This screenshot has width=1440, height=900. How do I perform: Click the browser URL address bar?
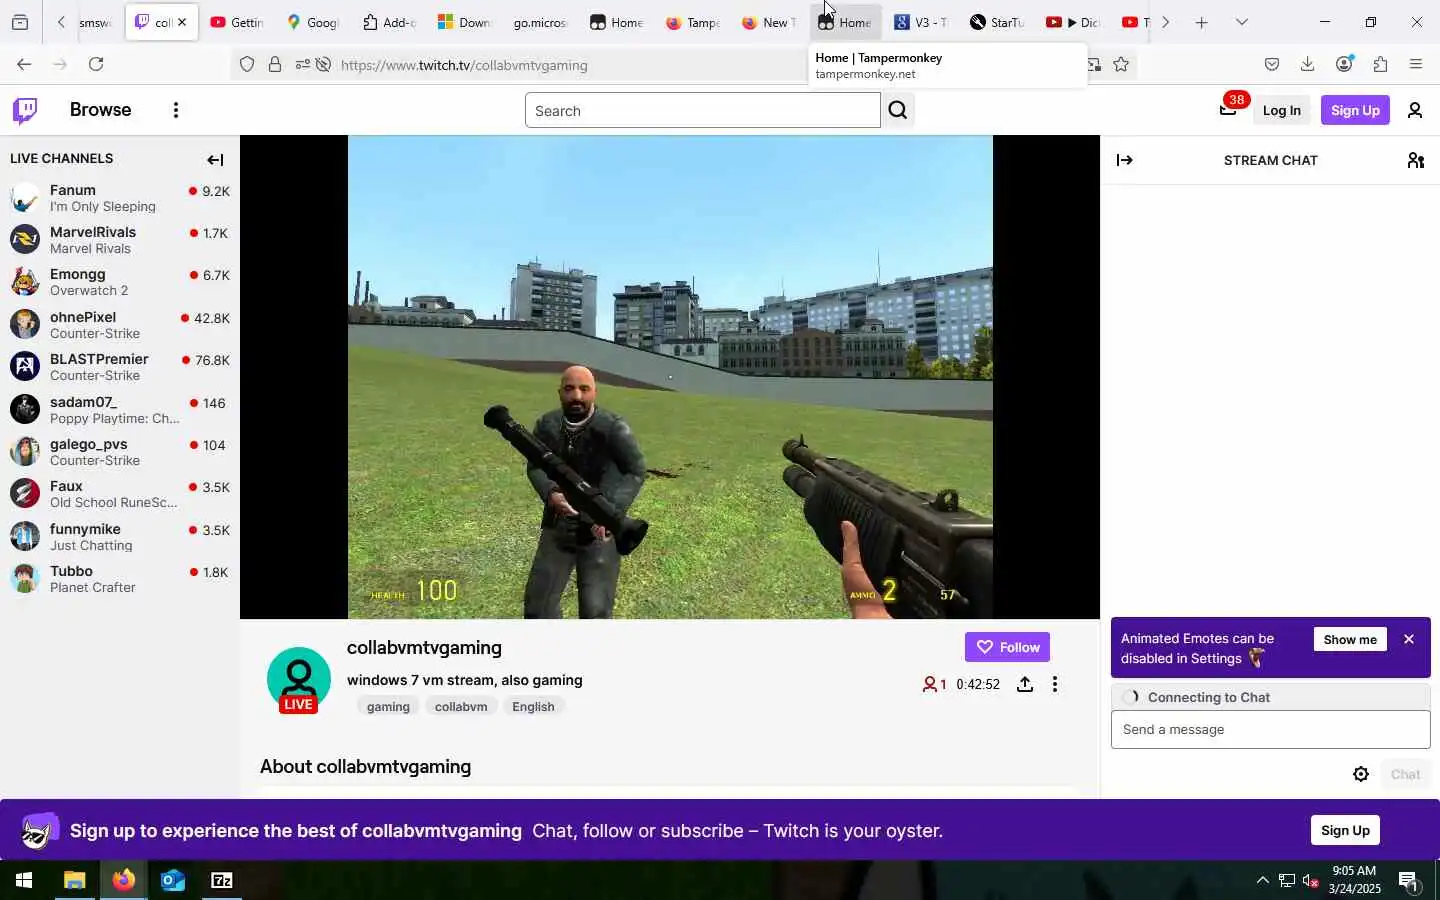click(570, 65)
